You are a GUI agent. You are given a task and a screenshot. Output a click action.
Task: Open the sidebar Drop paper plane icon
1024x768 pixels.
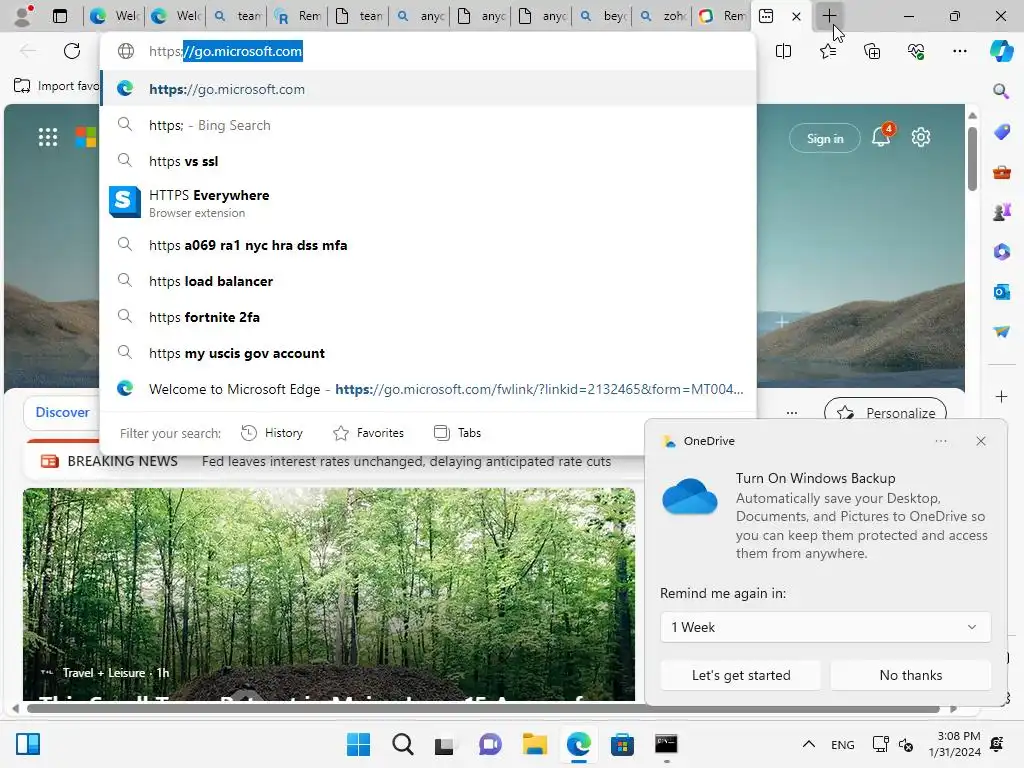pos(1001,332)
